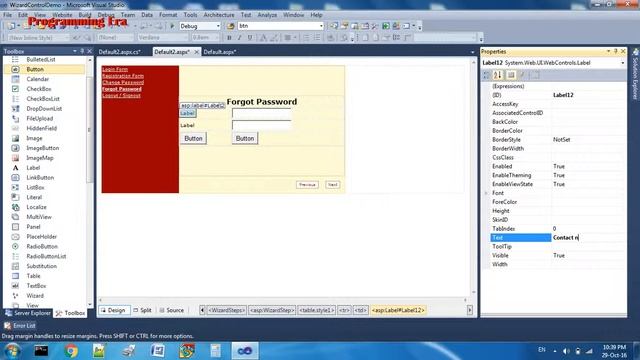Switch to Default.aspx* tab
This screenshot has height=360, width=640.
pos(220,52)
